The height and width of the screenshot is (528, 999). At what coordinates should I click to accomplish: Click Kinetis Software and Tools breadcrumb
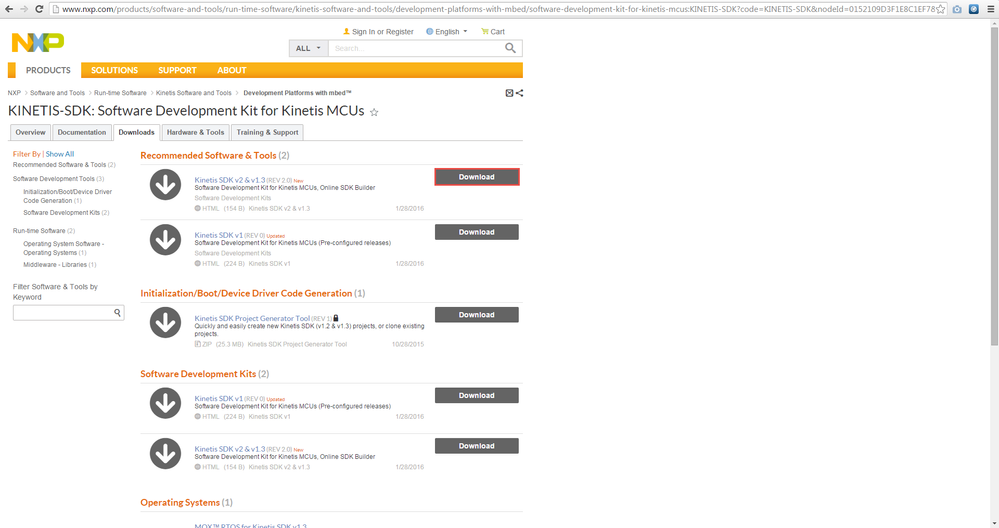(194, 93)
